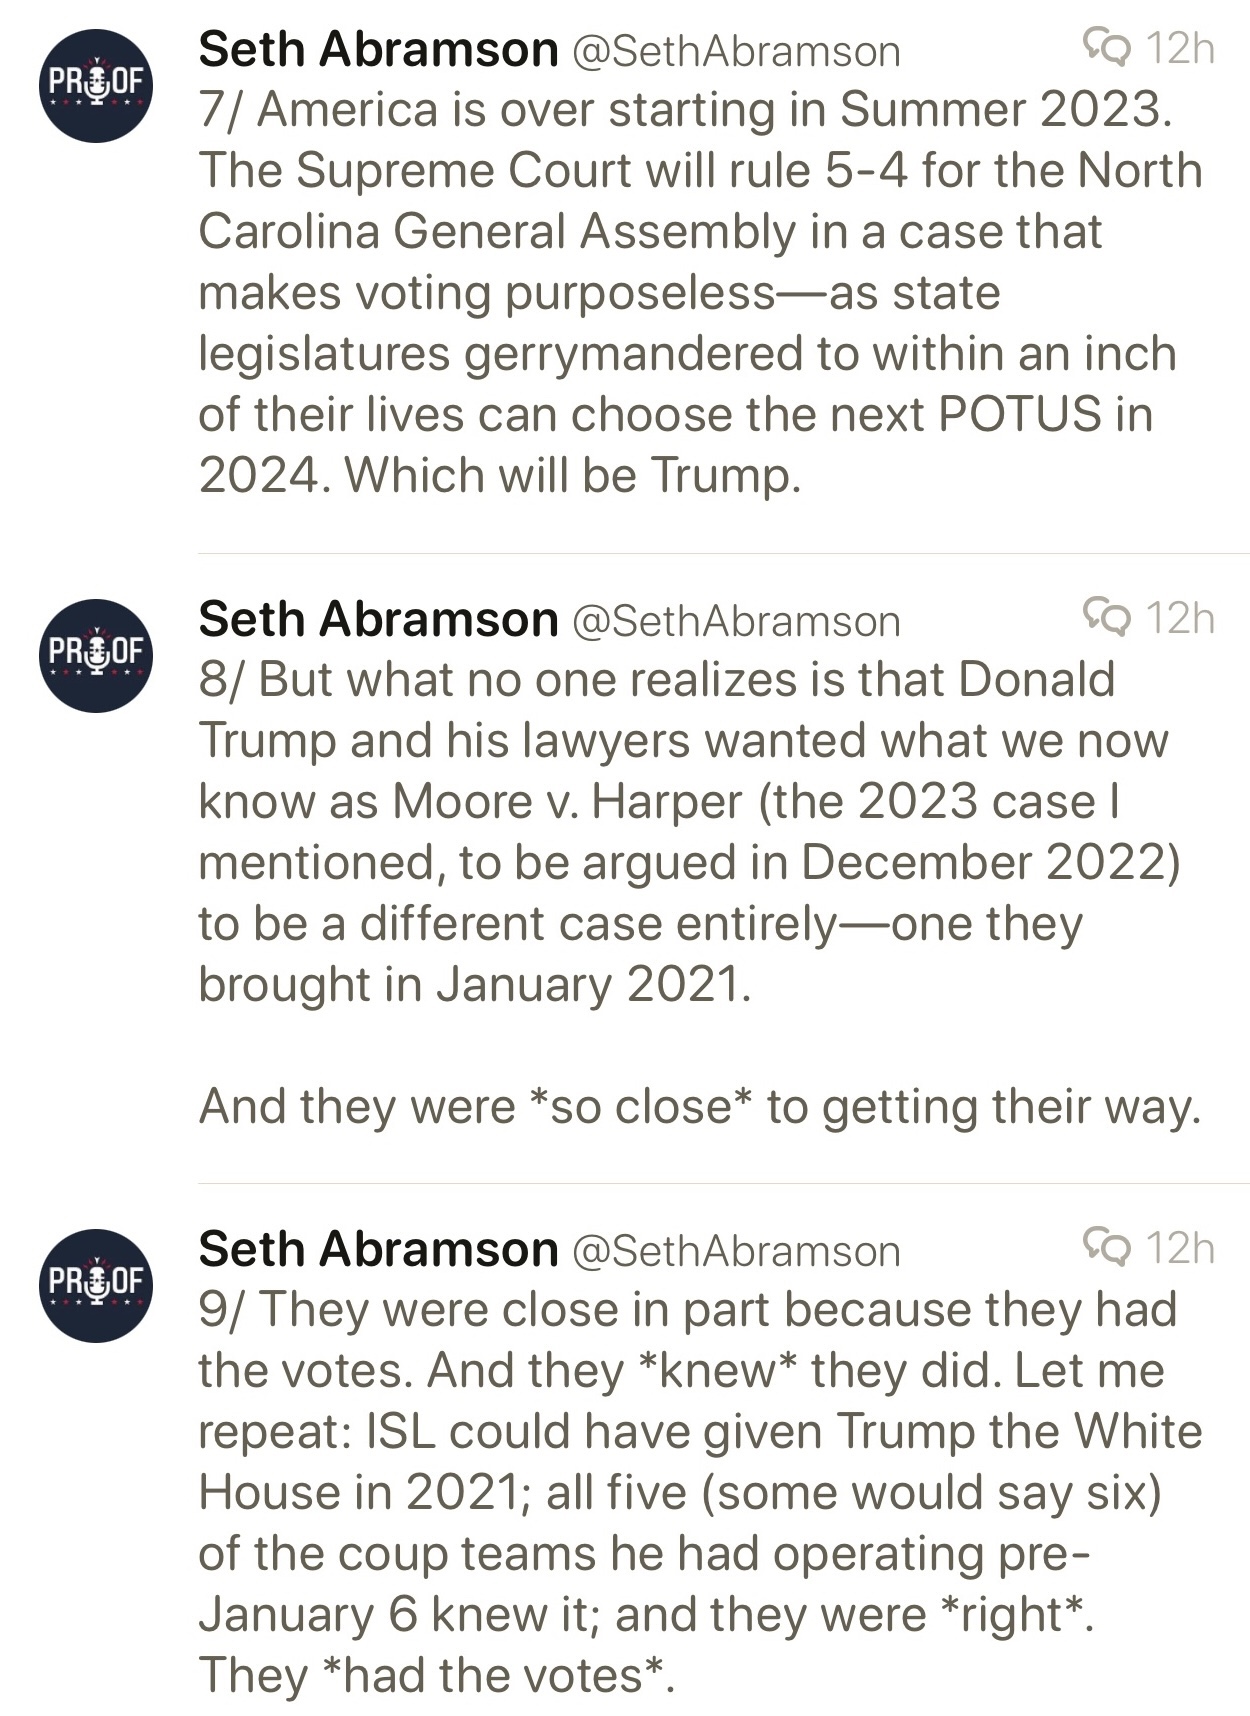Tap the PROOF avatar beside tweet 8/

pyautogui.click(x=96, y=655)
